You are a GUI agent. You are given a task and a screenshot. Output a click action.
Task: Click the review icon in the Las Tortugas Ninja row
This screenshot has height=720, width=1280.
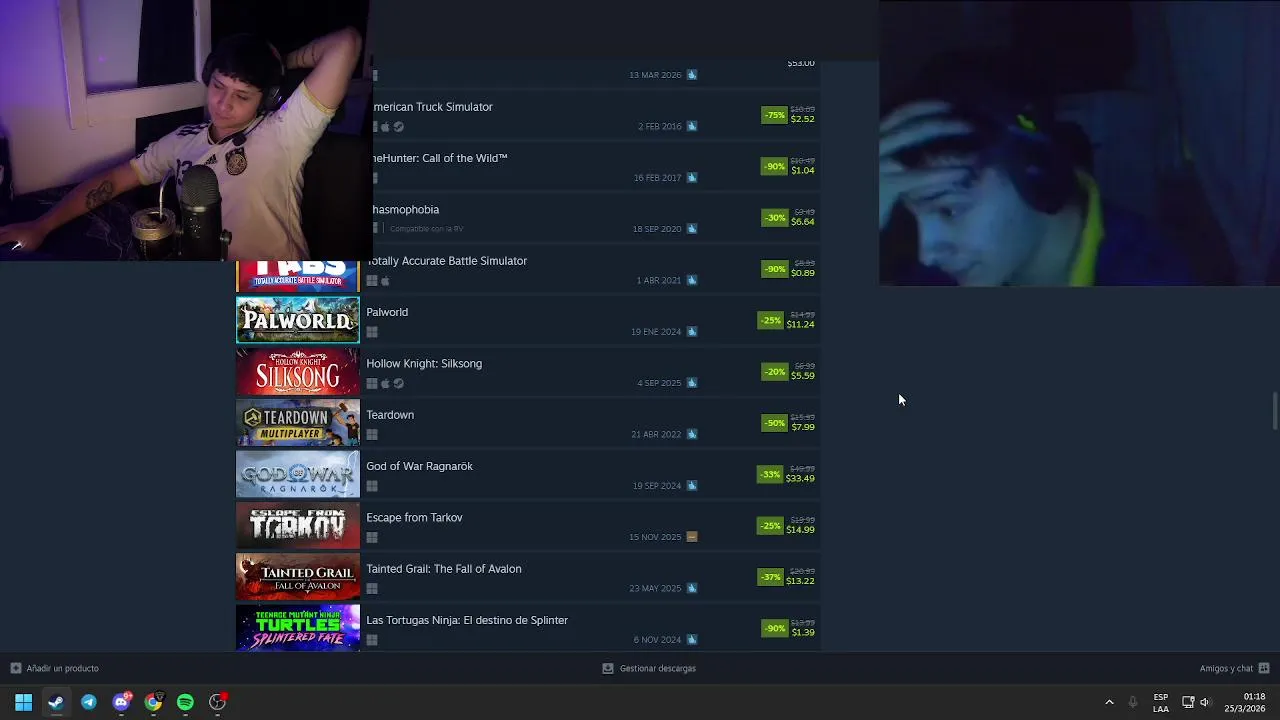(692, 640)
